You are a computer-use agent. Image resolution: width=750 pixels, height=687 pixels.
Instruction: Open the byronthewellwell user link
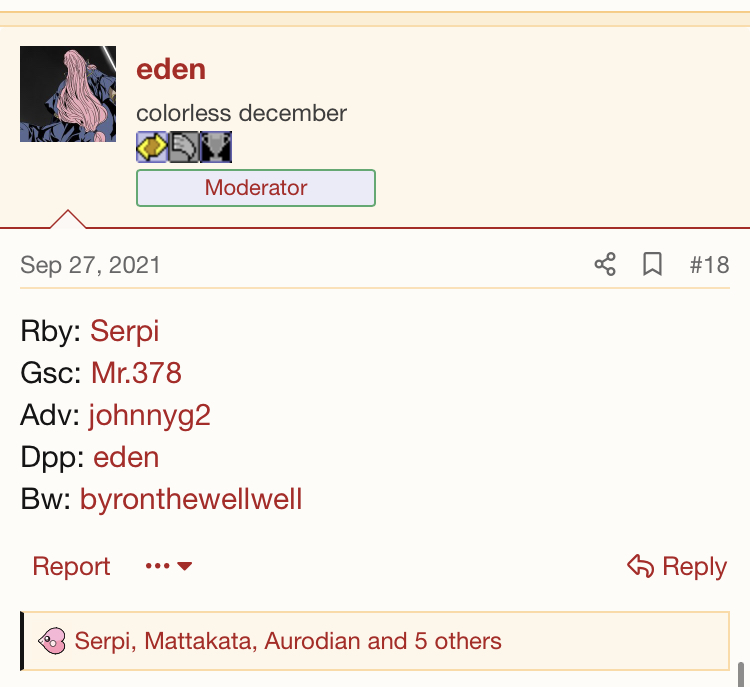(191, 499)
